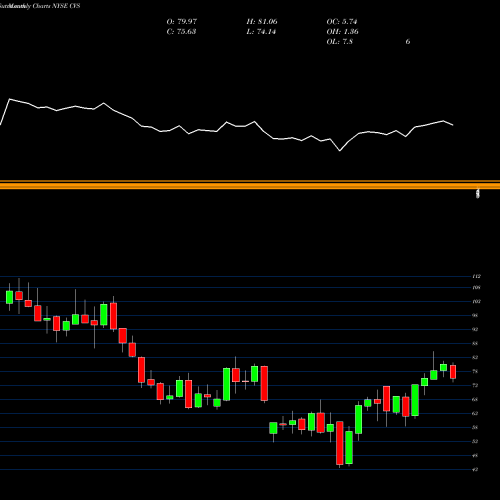Click price axis label 102
This screenshot has width=500, height=500.
(x=477, y=301)
